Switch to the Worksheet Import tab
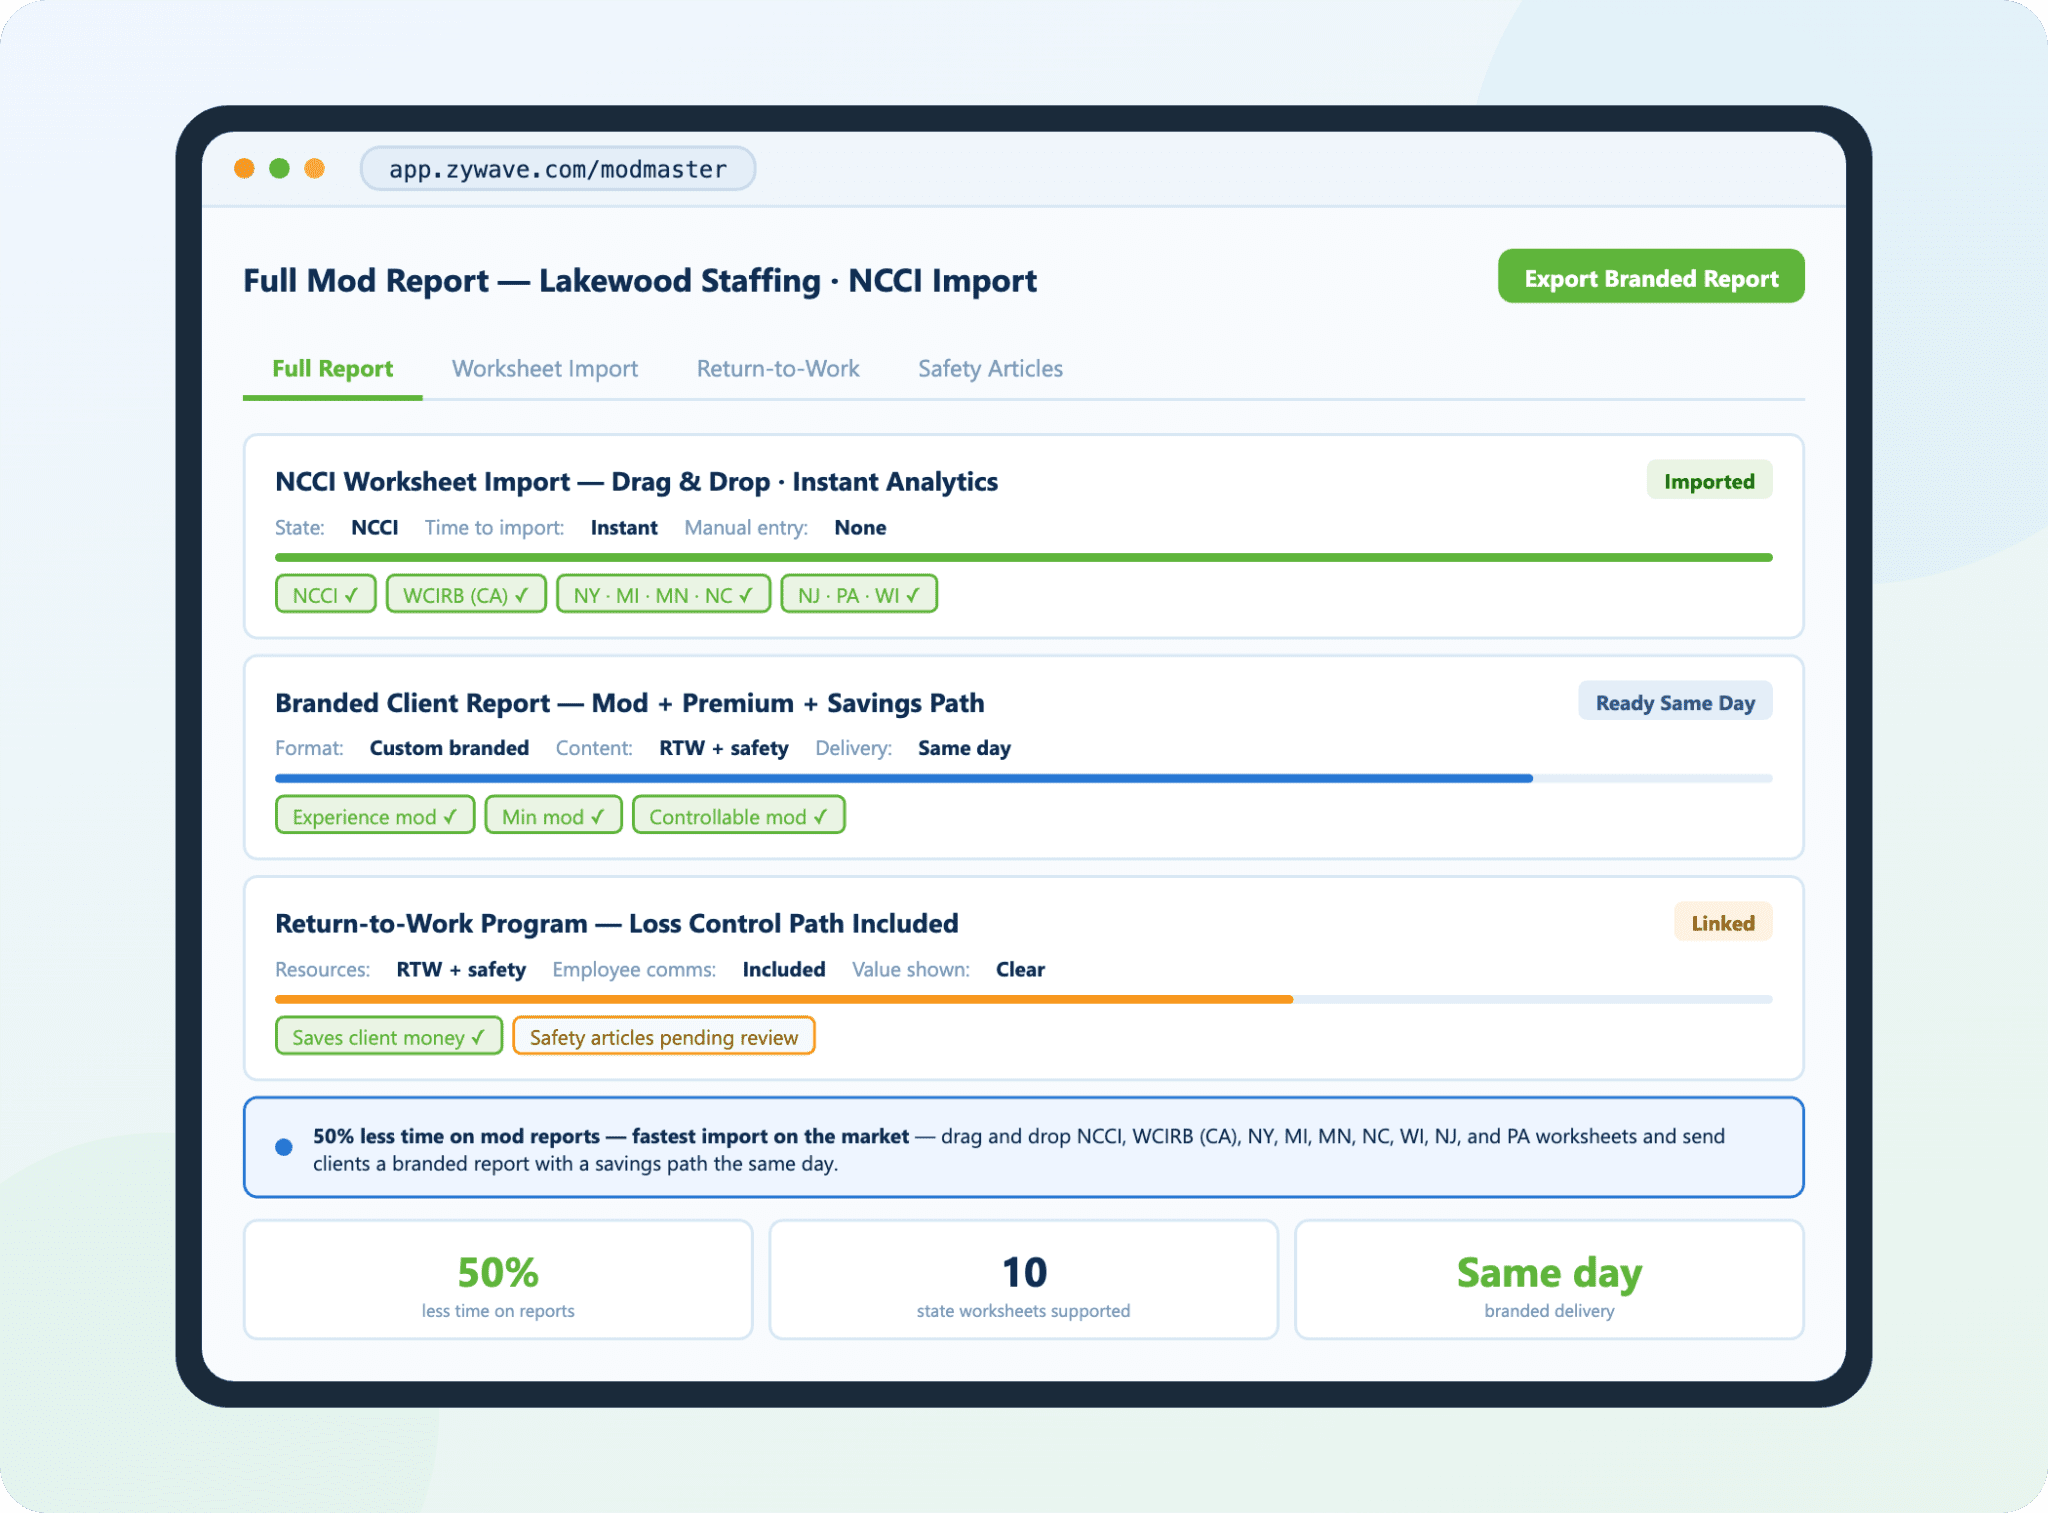 click(x=544, y=369)
